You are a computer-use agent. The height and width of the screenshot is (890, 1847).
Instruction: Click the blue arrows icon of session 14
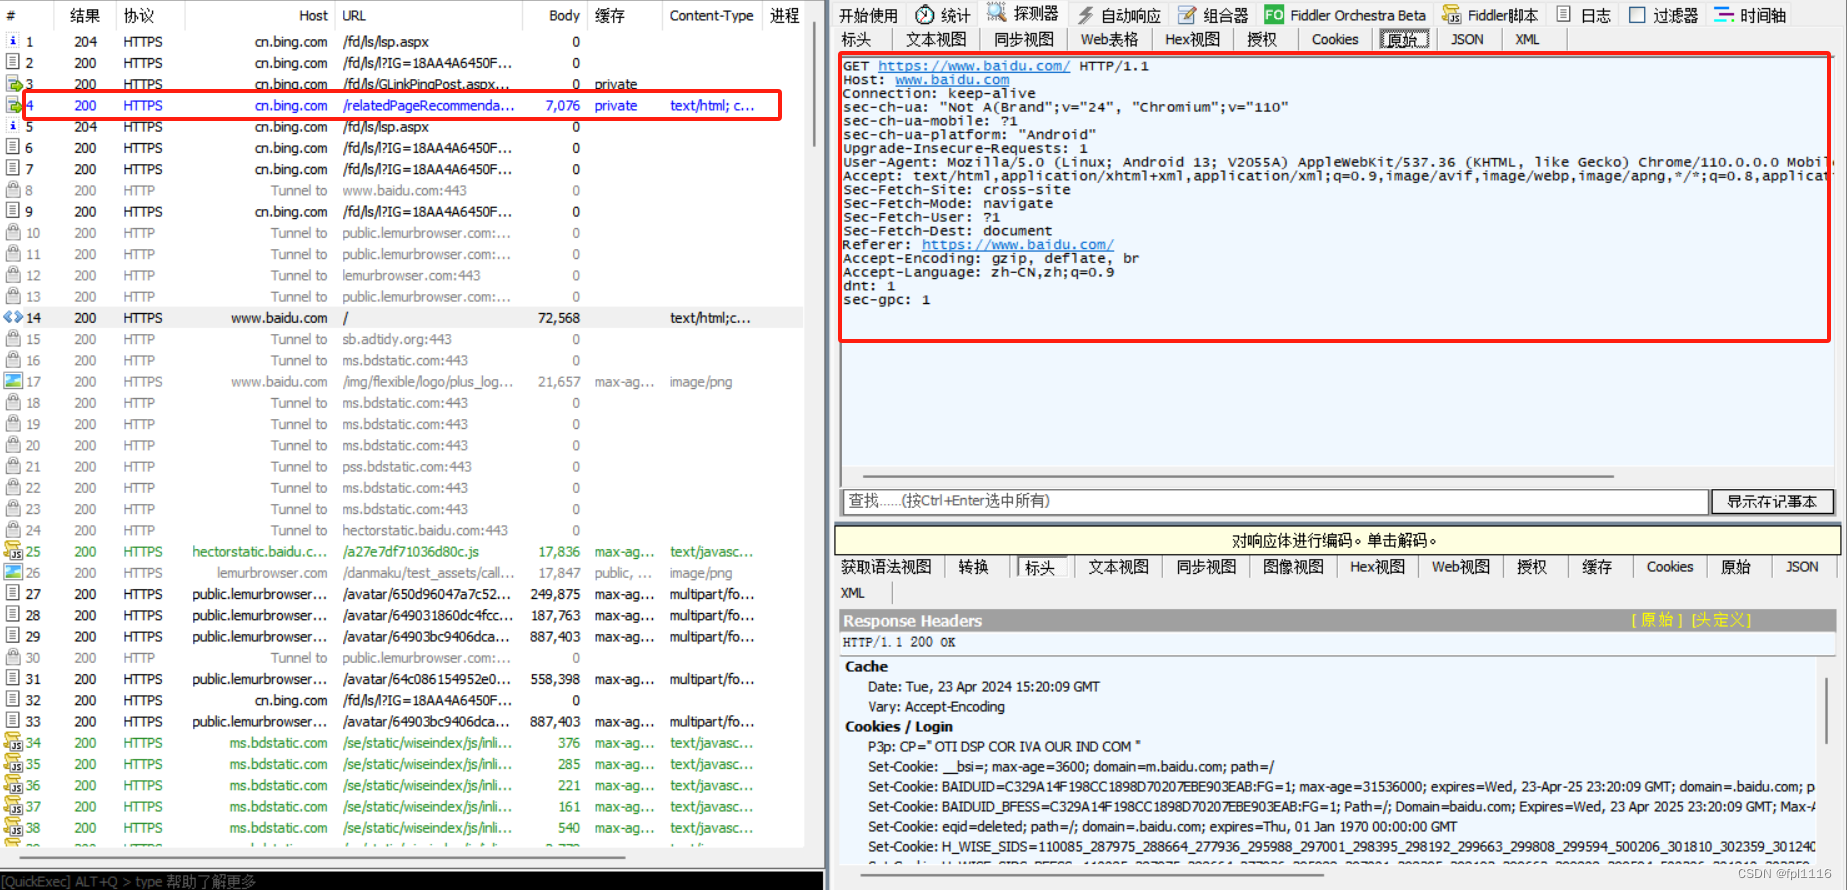click(x=13, y=317)
